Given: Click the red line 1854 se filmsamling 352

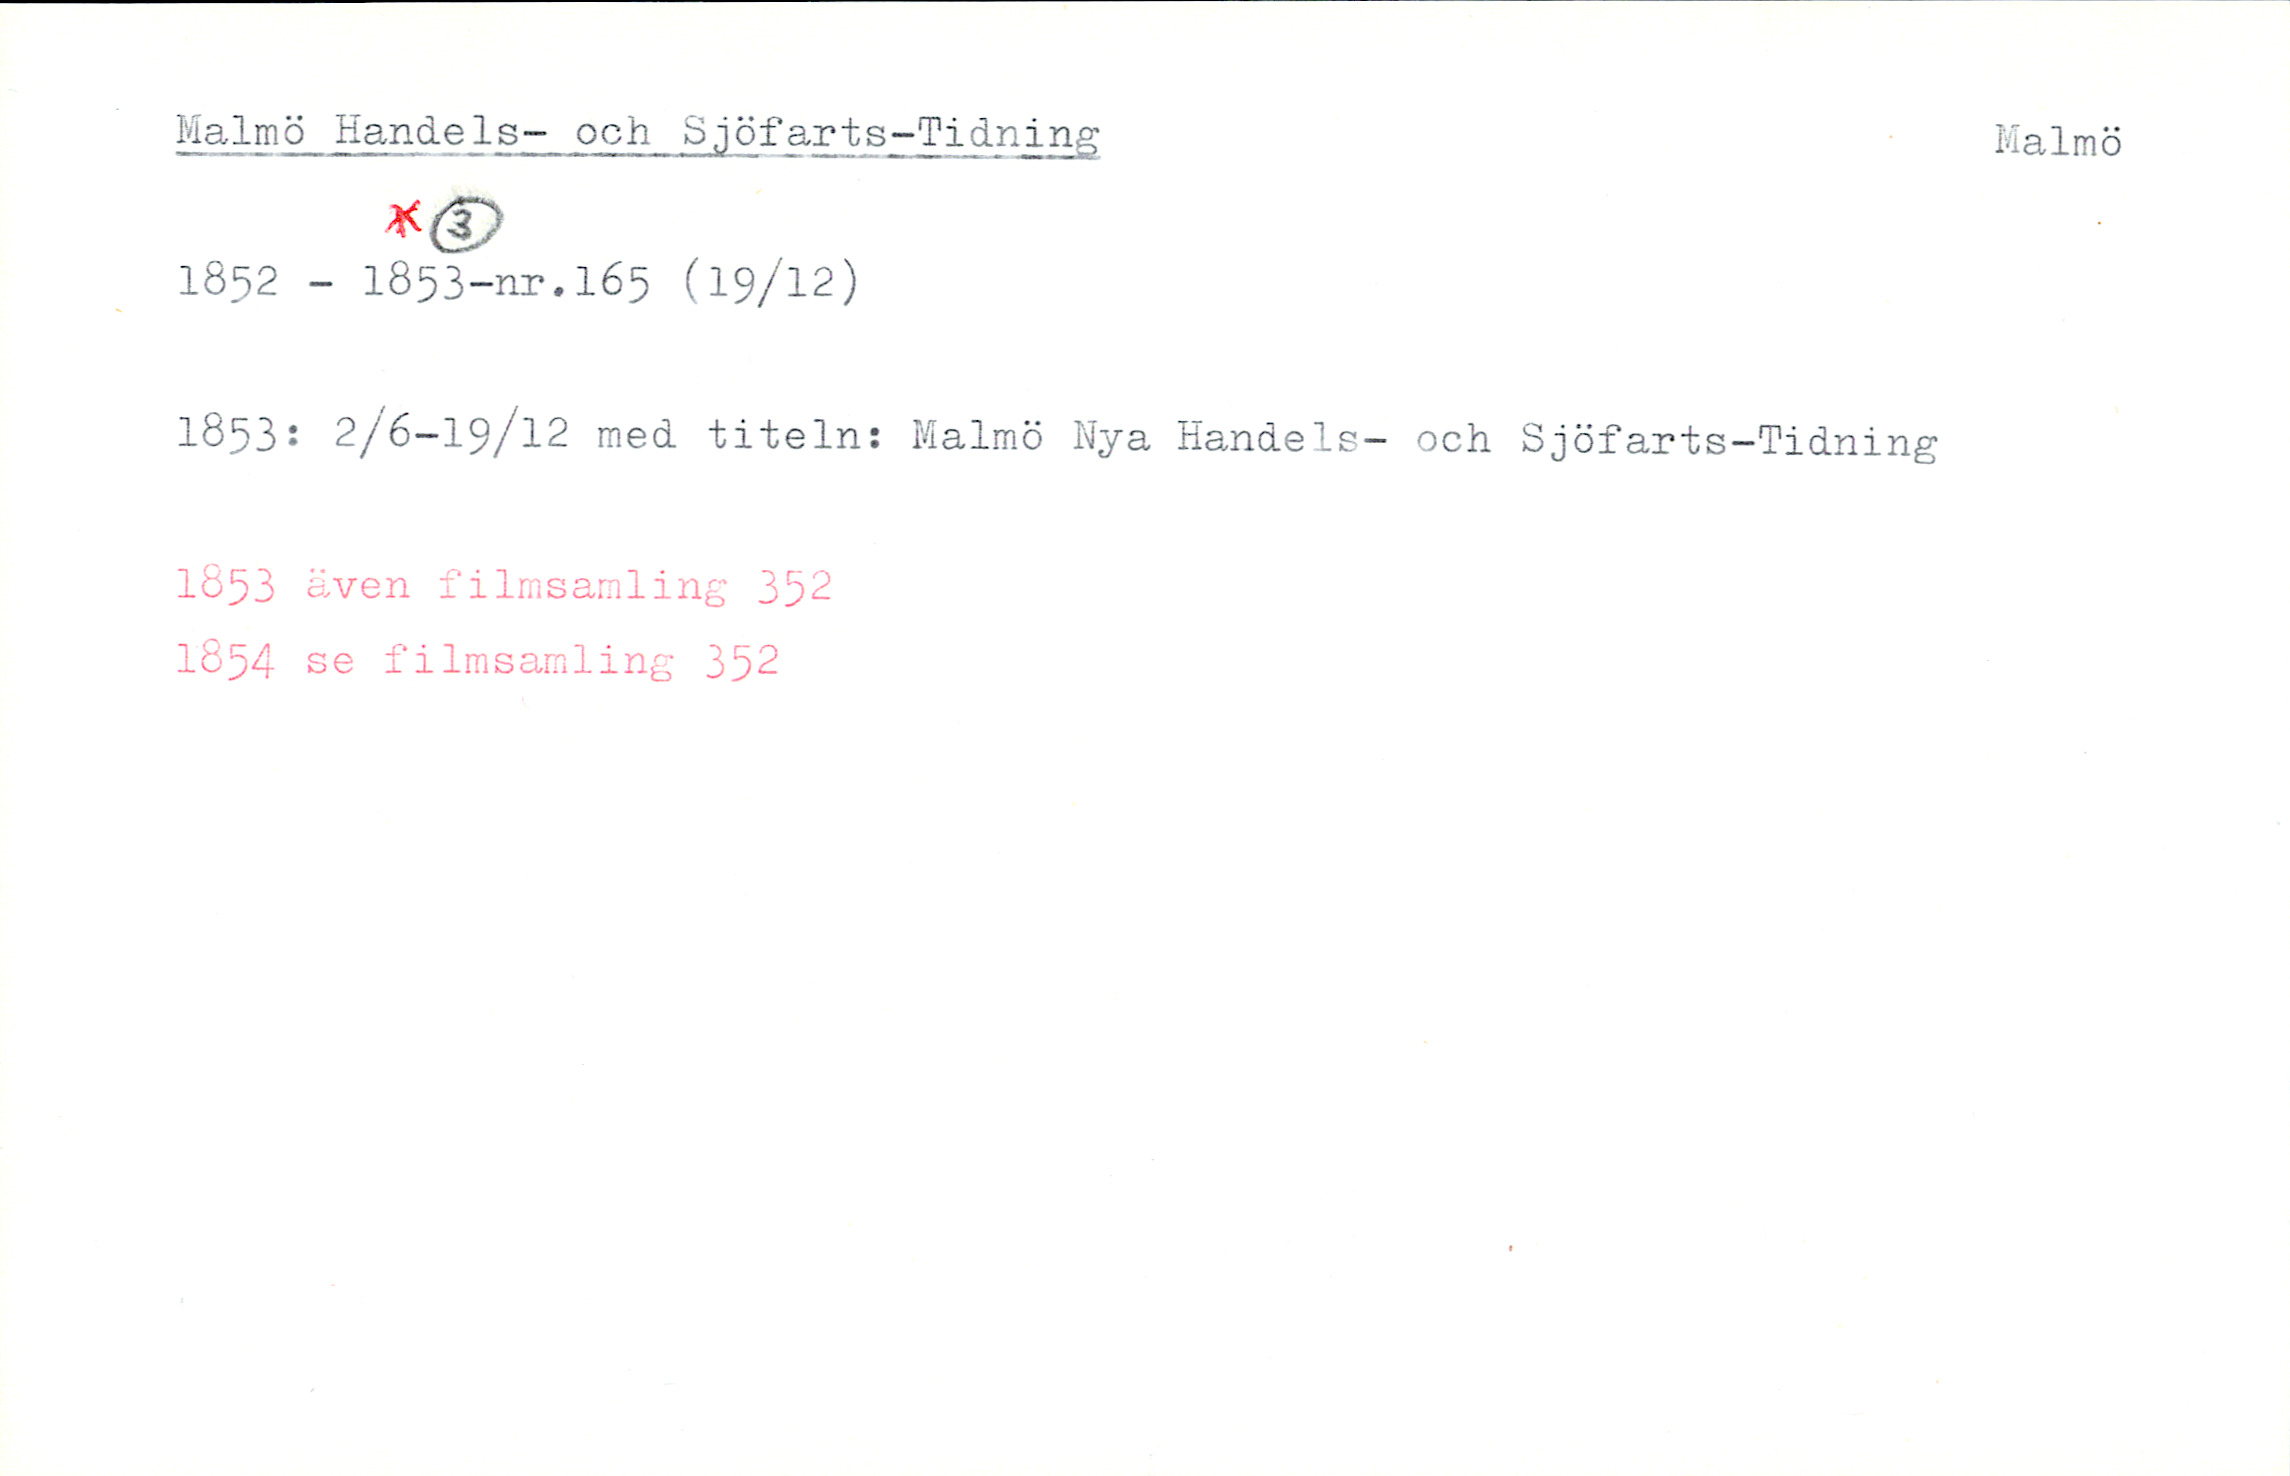Looking at the screenshot, I should click(x=478, y=661).
